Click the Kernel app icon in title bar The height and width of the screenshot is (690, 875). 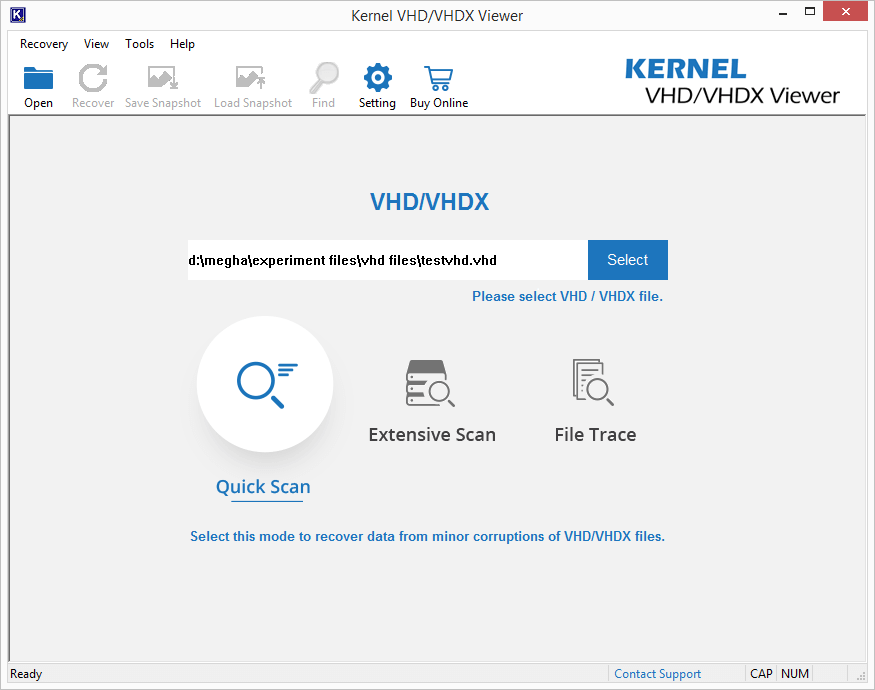click(x=18, y=15)
